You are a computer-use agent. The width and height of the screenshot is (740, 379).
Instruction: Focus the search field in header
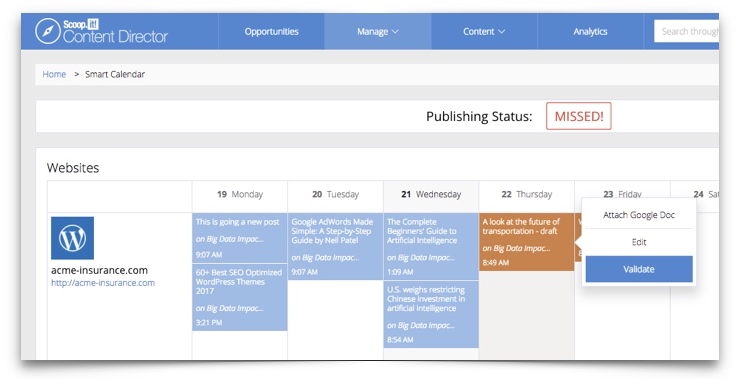[687, 32]
